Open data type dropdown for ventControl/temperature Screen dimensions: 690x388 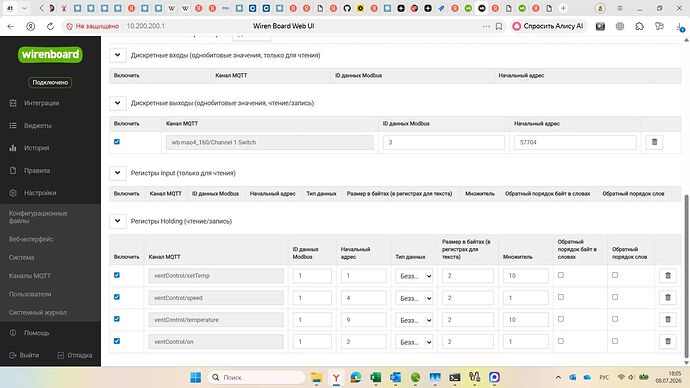click(414, 320)
